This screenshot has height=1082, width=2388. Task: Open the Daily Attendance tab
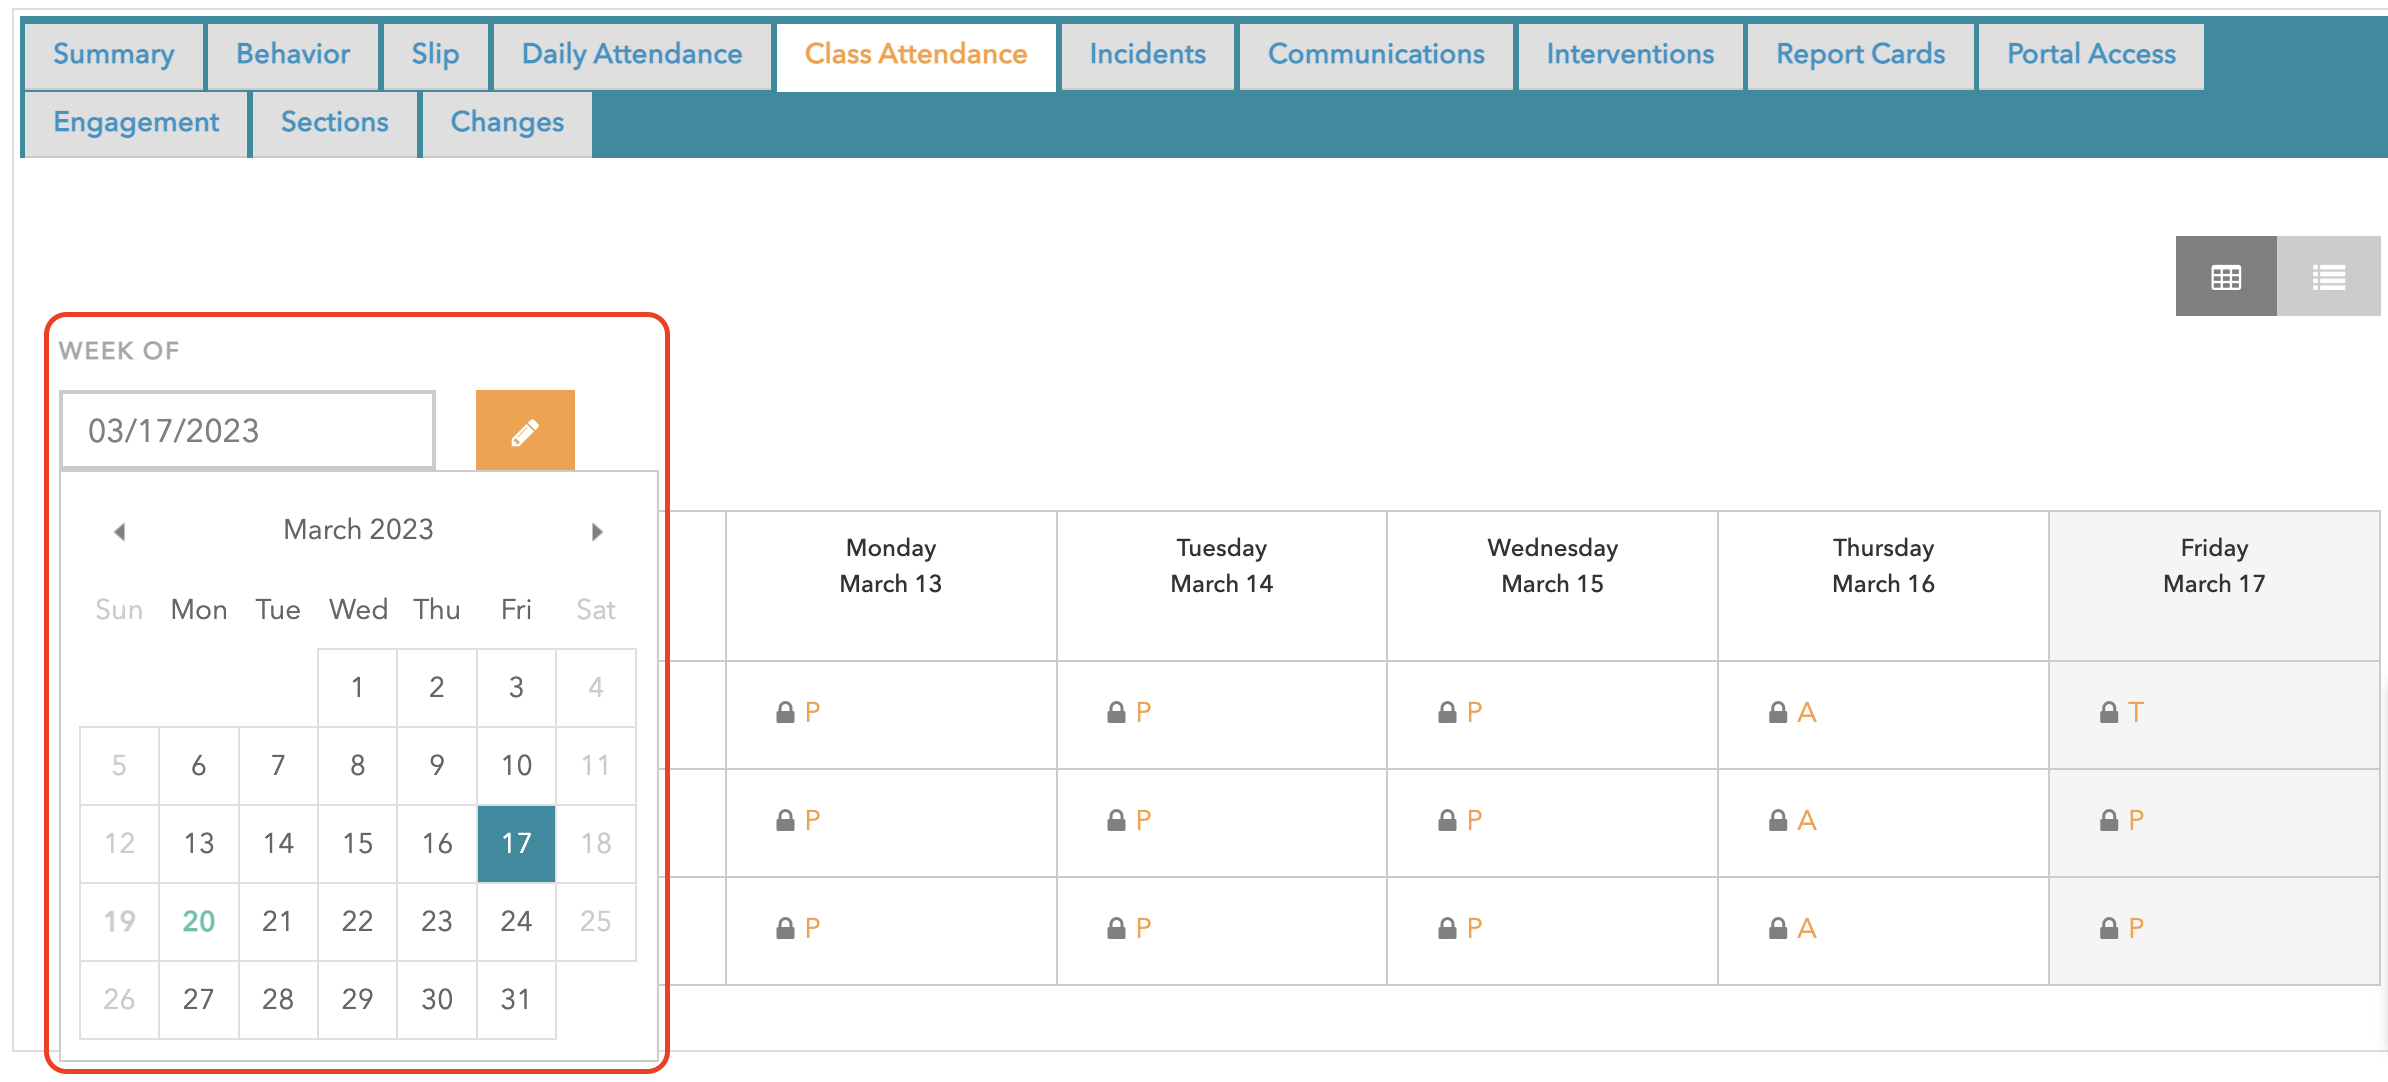pyautogui.click(x=631, y=55)
